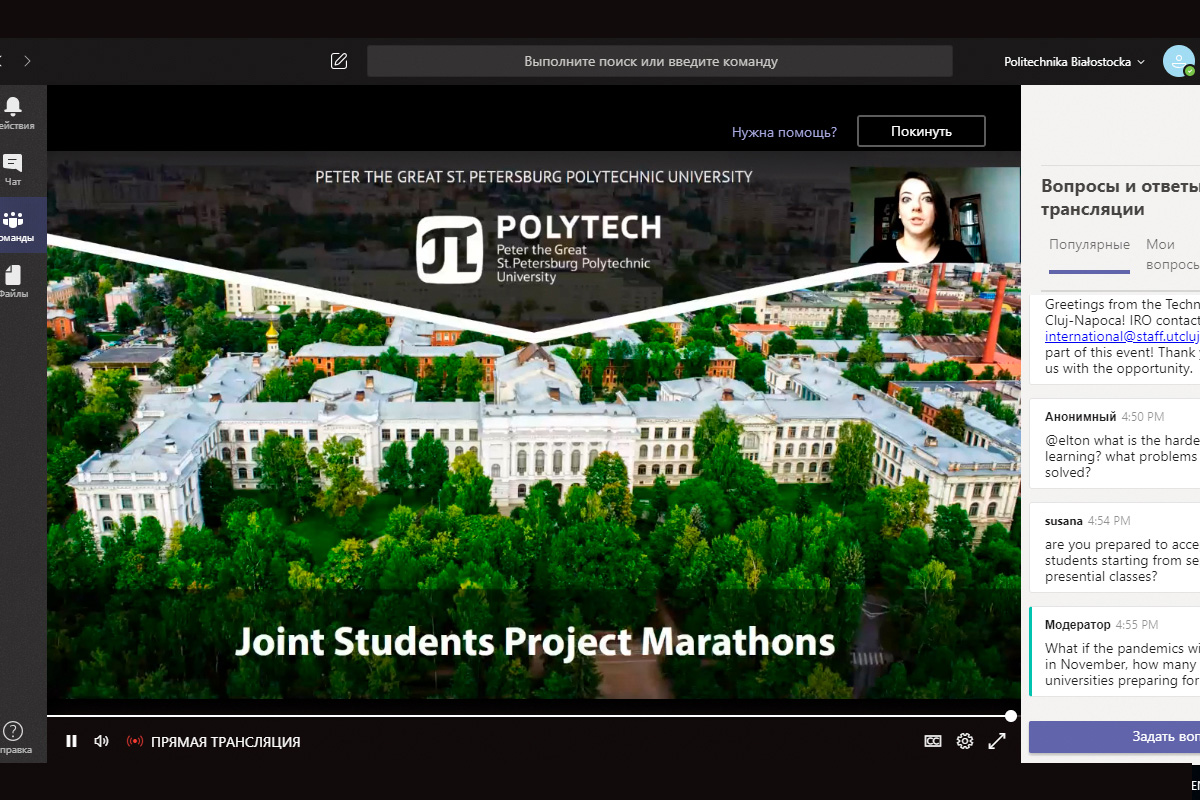Go forward with the navigation chevron
This screenshot has width=1200, height=800.
(x=27, y=61)
